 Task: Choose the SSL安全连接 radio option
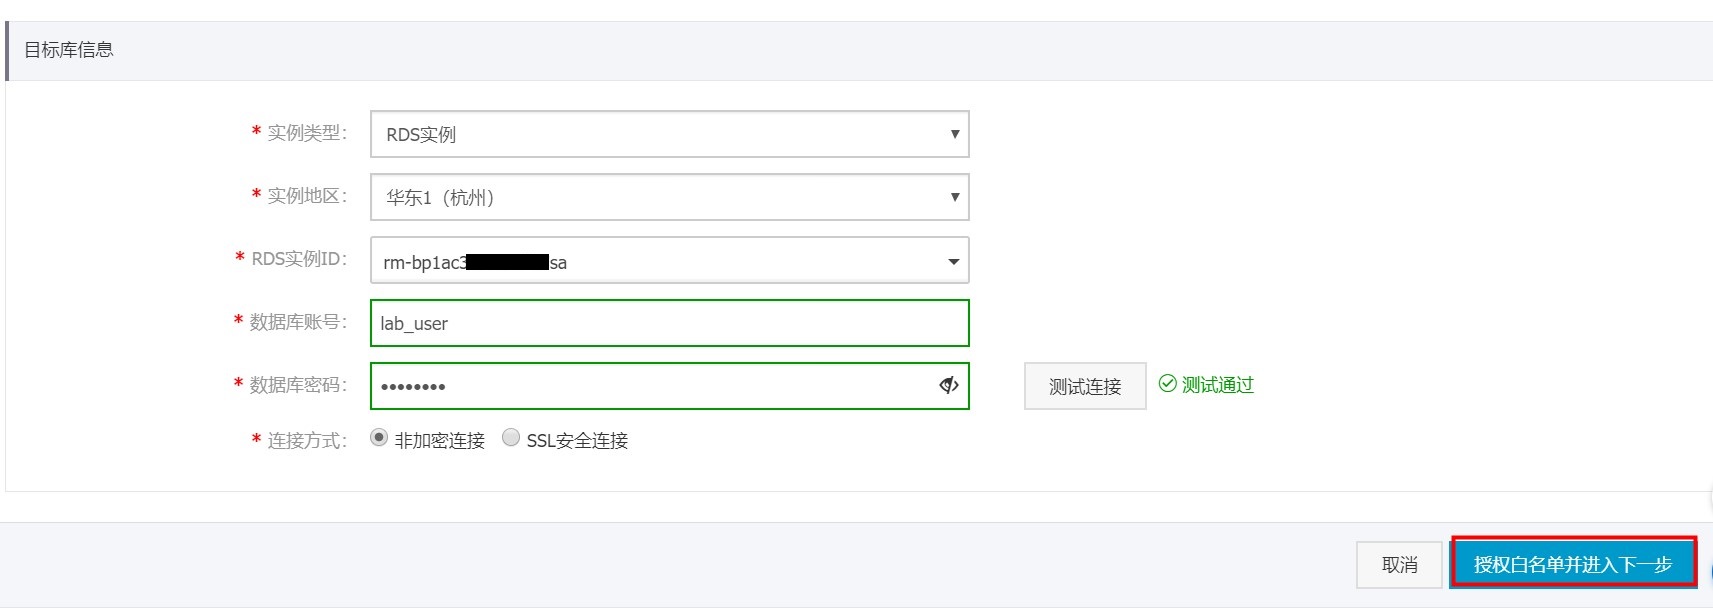(x=511, y=438)
